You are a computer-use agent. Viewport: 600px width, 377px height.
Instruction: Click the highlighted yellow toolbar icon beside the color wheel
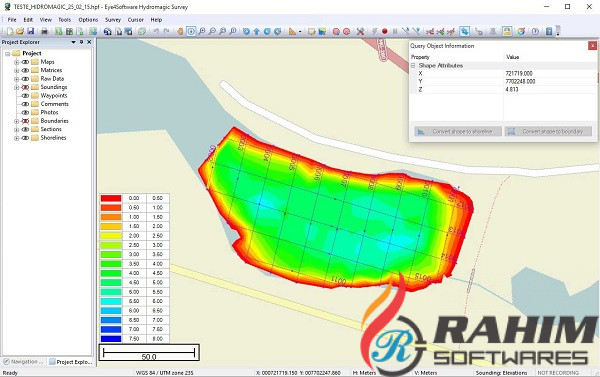[x=507, y=31]
